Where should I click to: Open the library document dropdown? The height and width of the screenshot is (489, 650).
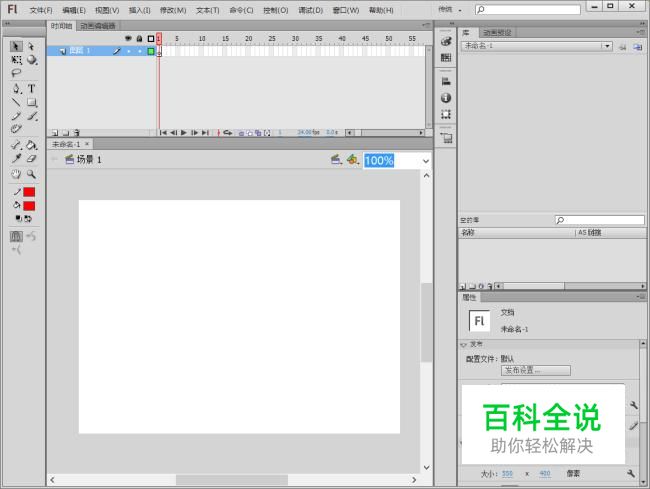click(607, 46)
